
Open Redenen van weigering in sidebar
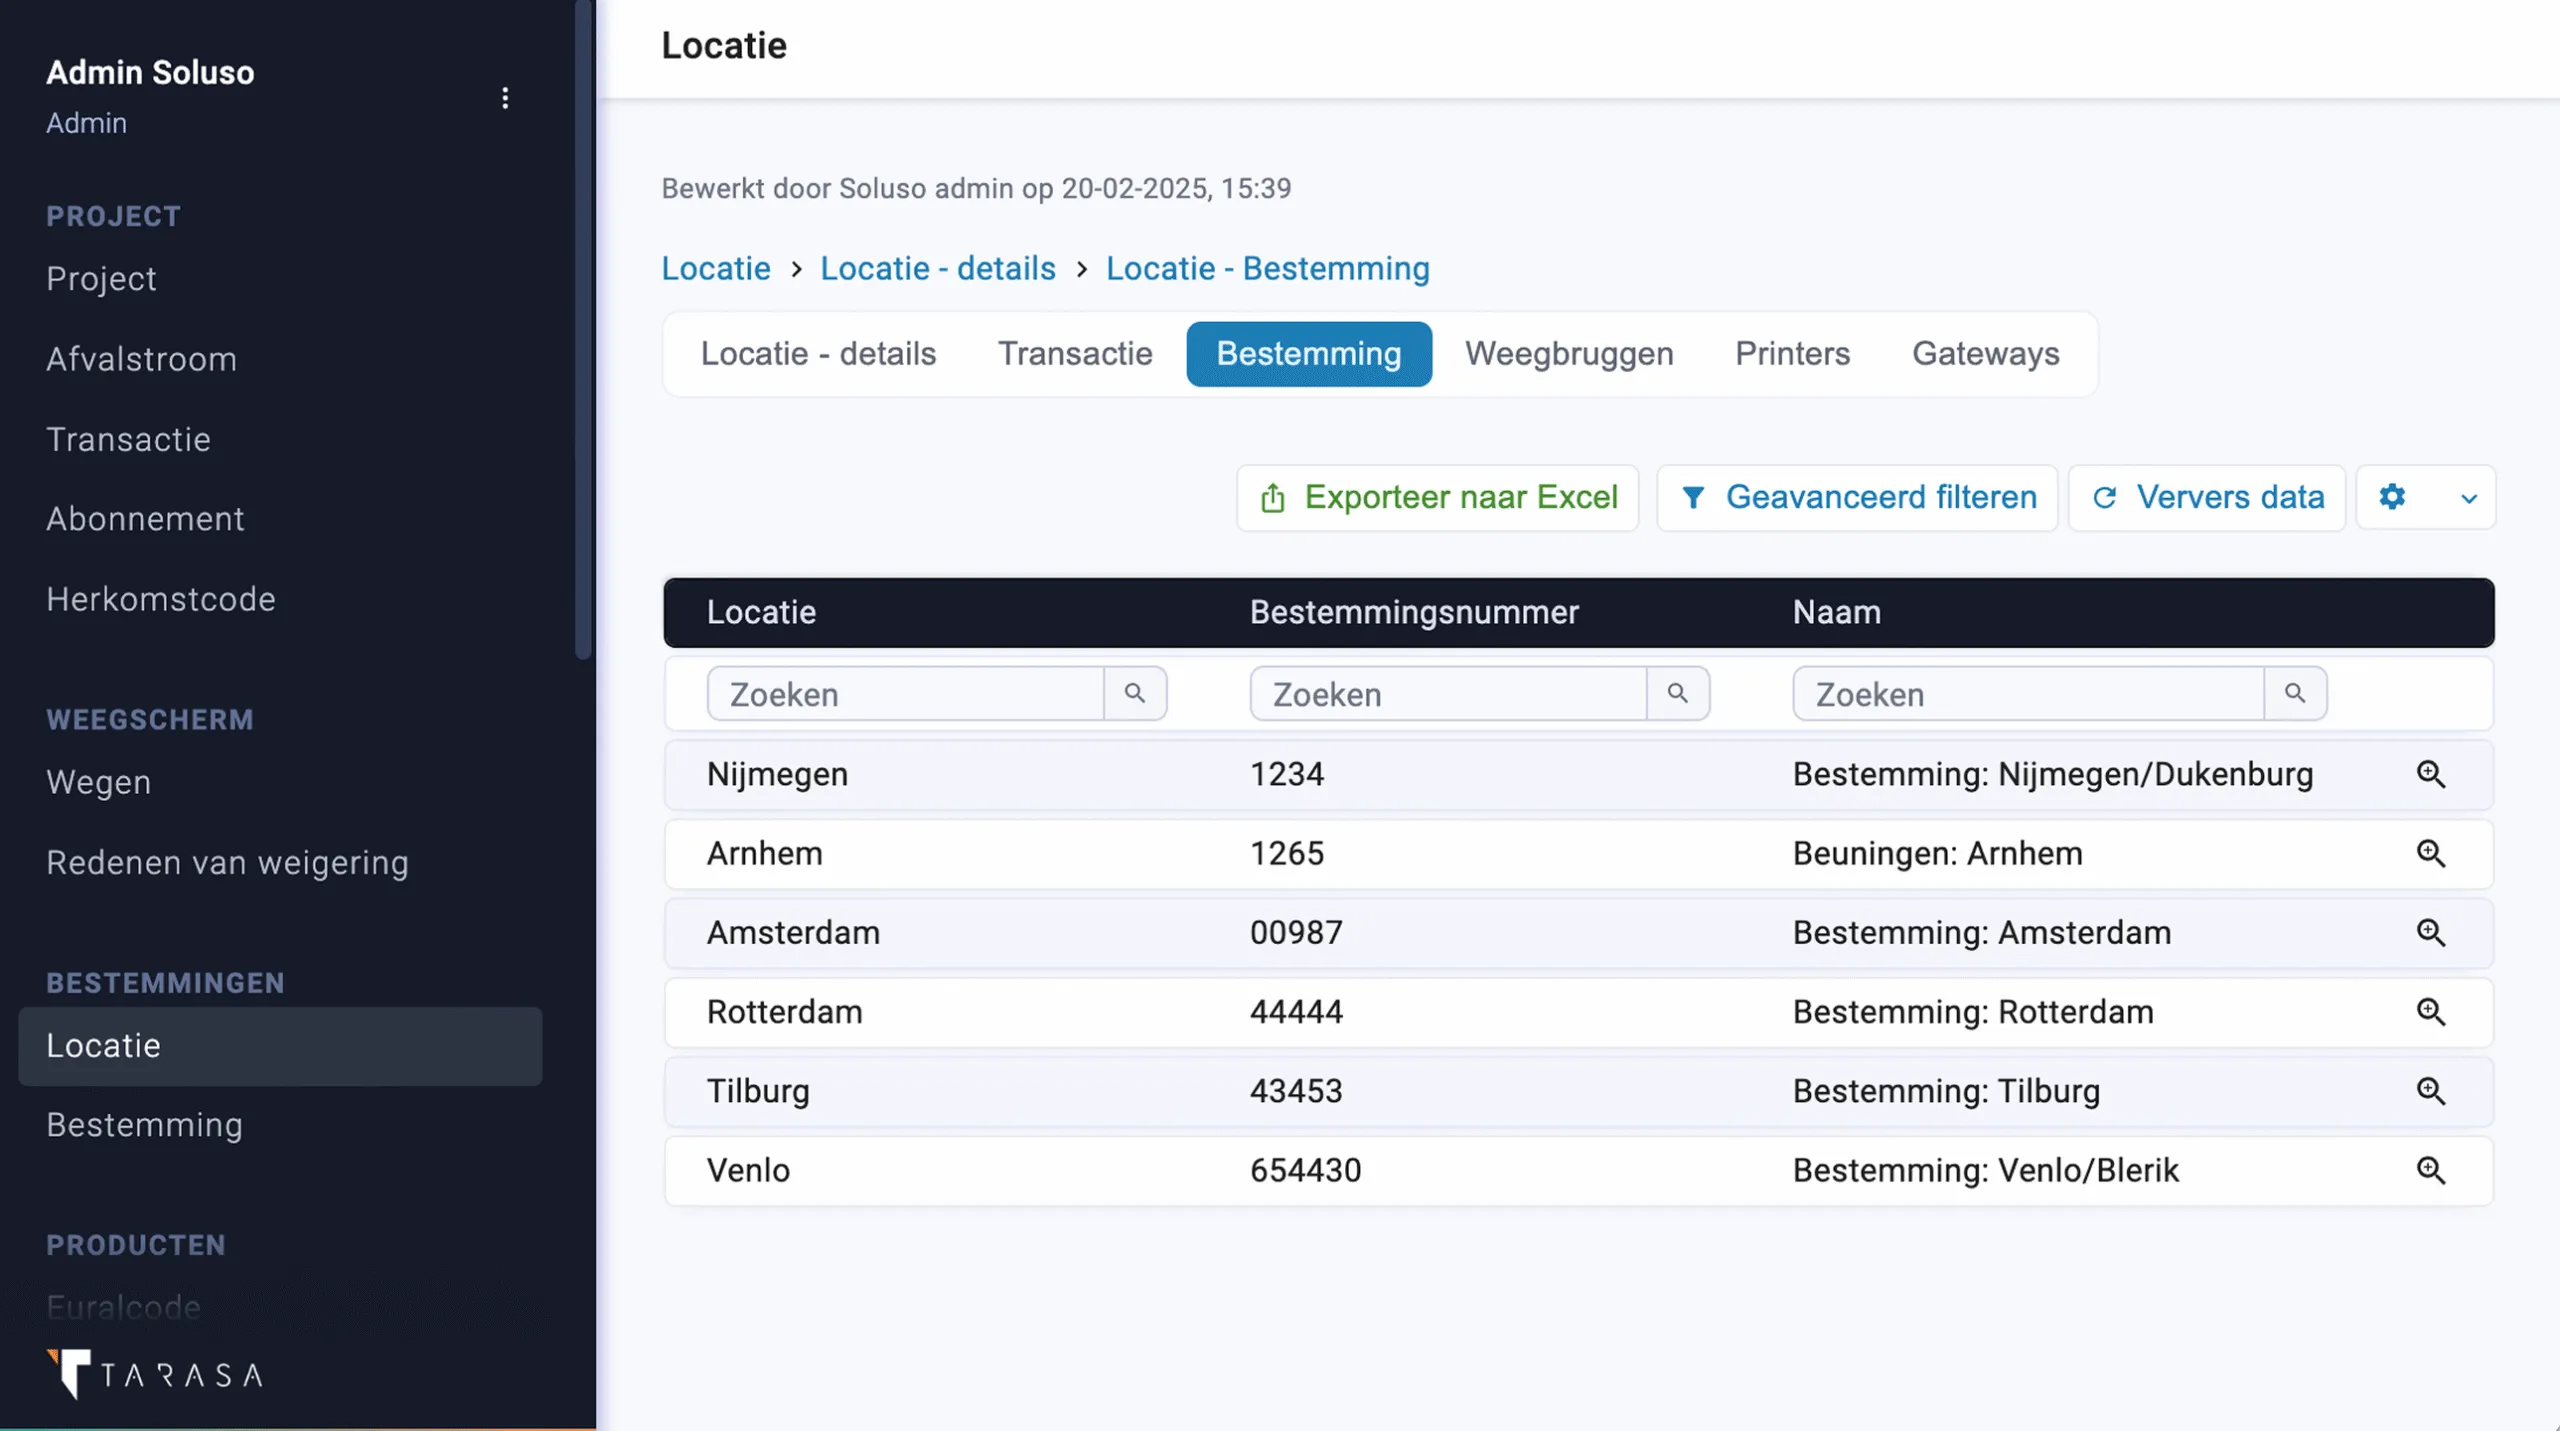pyautogui.click(x=227, y=863)
